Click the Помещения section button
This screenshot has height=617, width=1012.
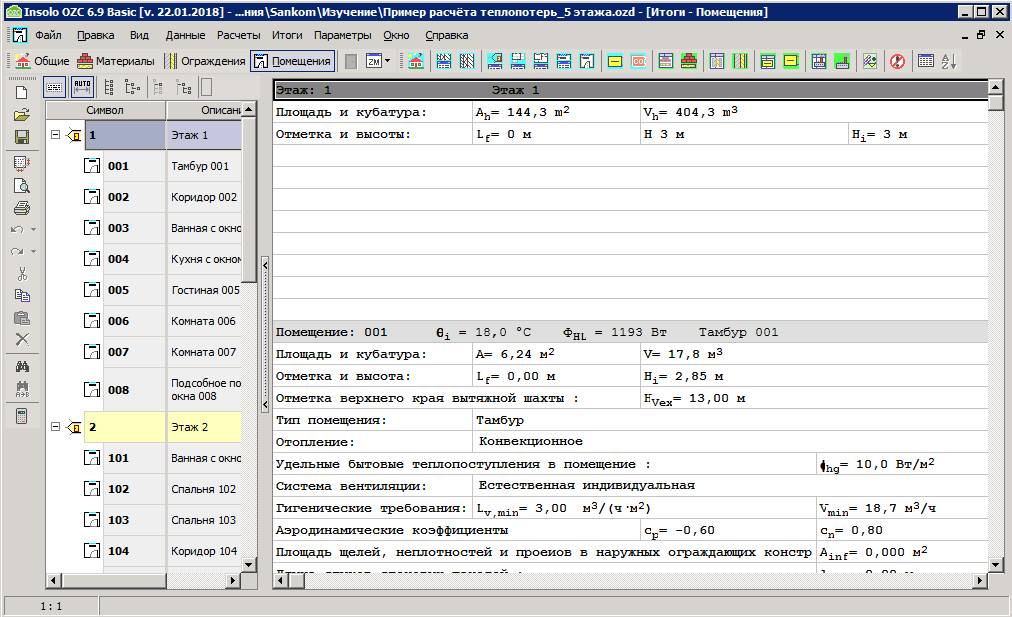coord(292,61)
